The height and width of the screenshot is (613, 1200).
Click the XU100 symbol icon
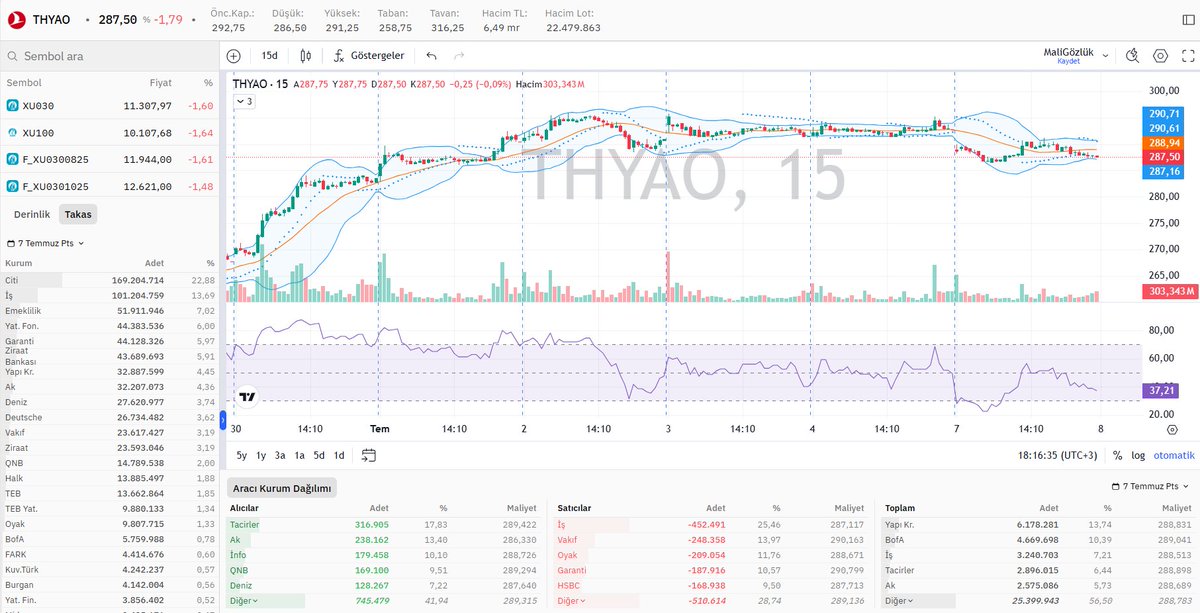pyautogui.click(x=13, y=132)
